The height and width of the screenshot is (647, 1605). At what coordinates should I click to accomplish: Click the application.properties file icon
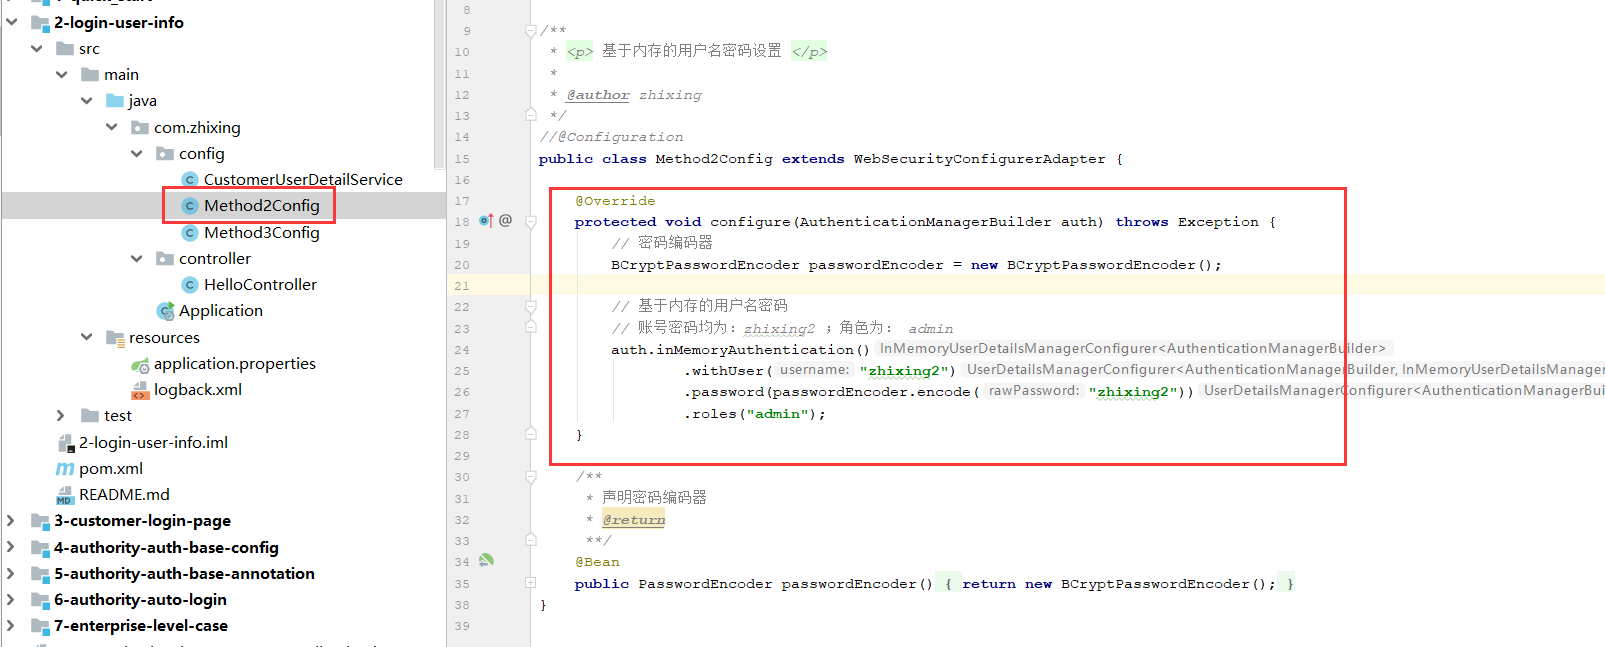tap(140, 364)
